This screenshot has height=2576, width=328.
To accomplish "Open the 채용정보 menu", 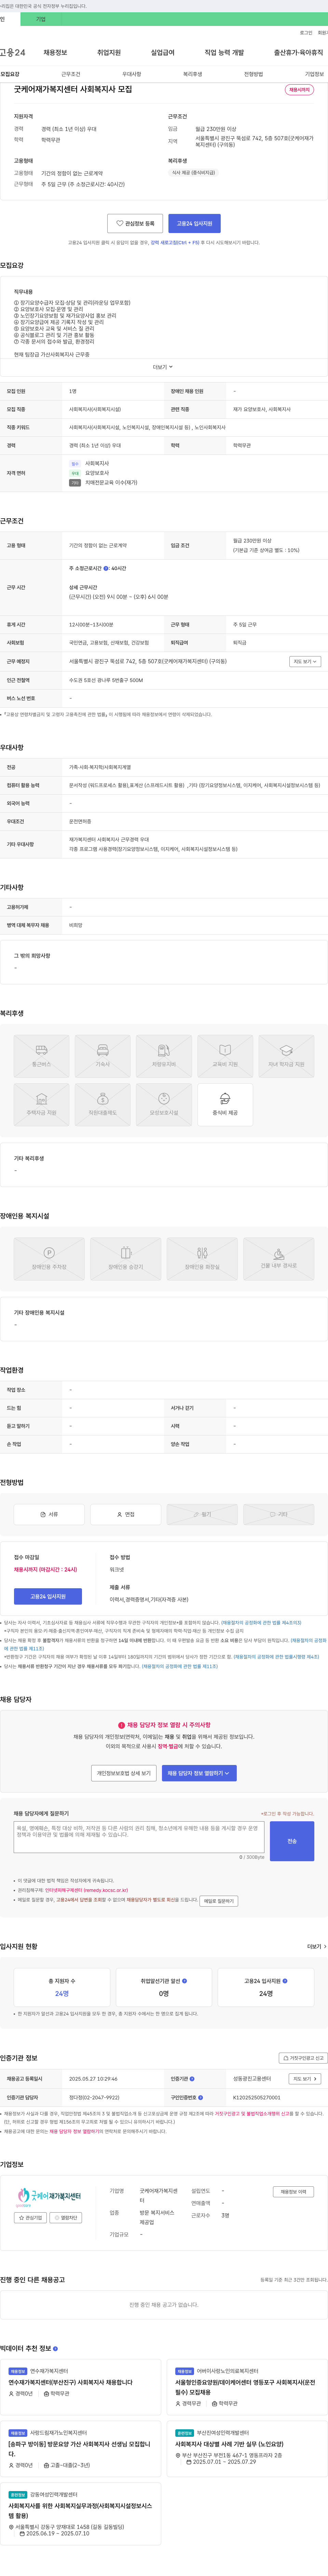I will pos(55,52).
